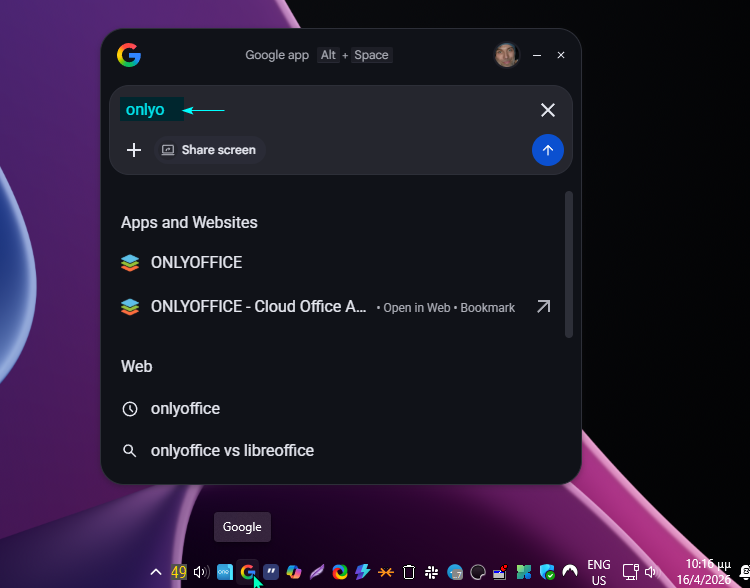Open the clock showing 10:16 and 16/4/2026
750x588 pixels.
tap(703, 572)
